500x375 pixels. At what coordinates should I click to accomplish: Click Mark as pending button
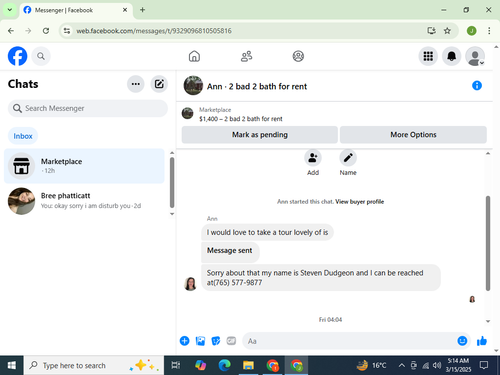[x=260, y=135]
